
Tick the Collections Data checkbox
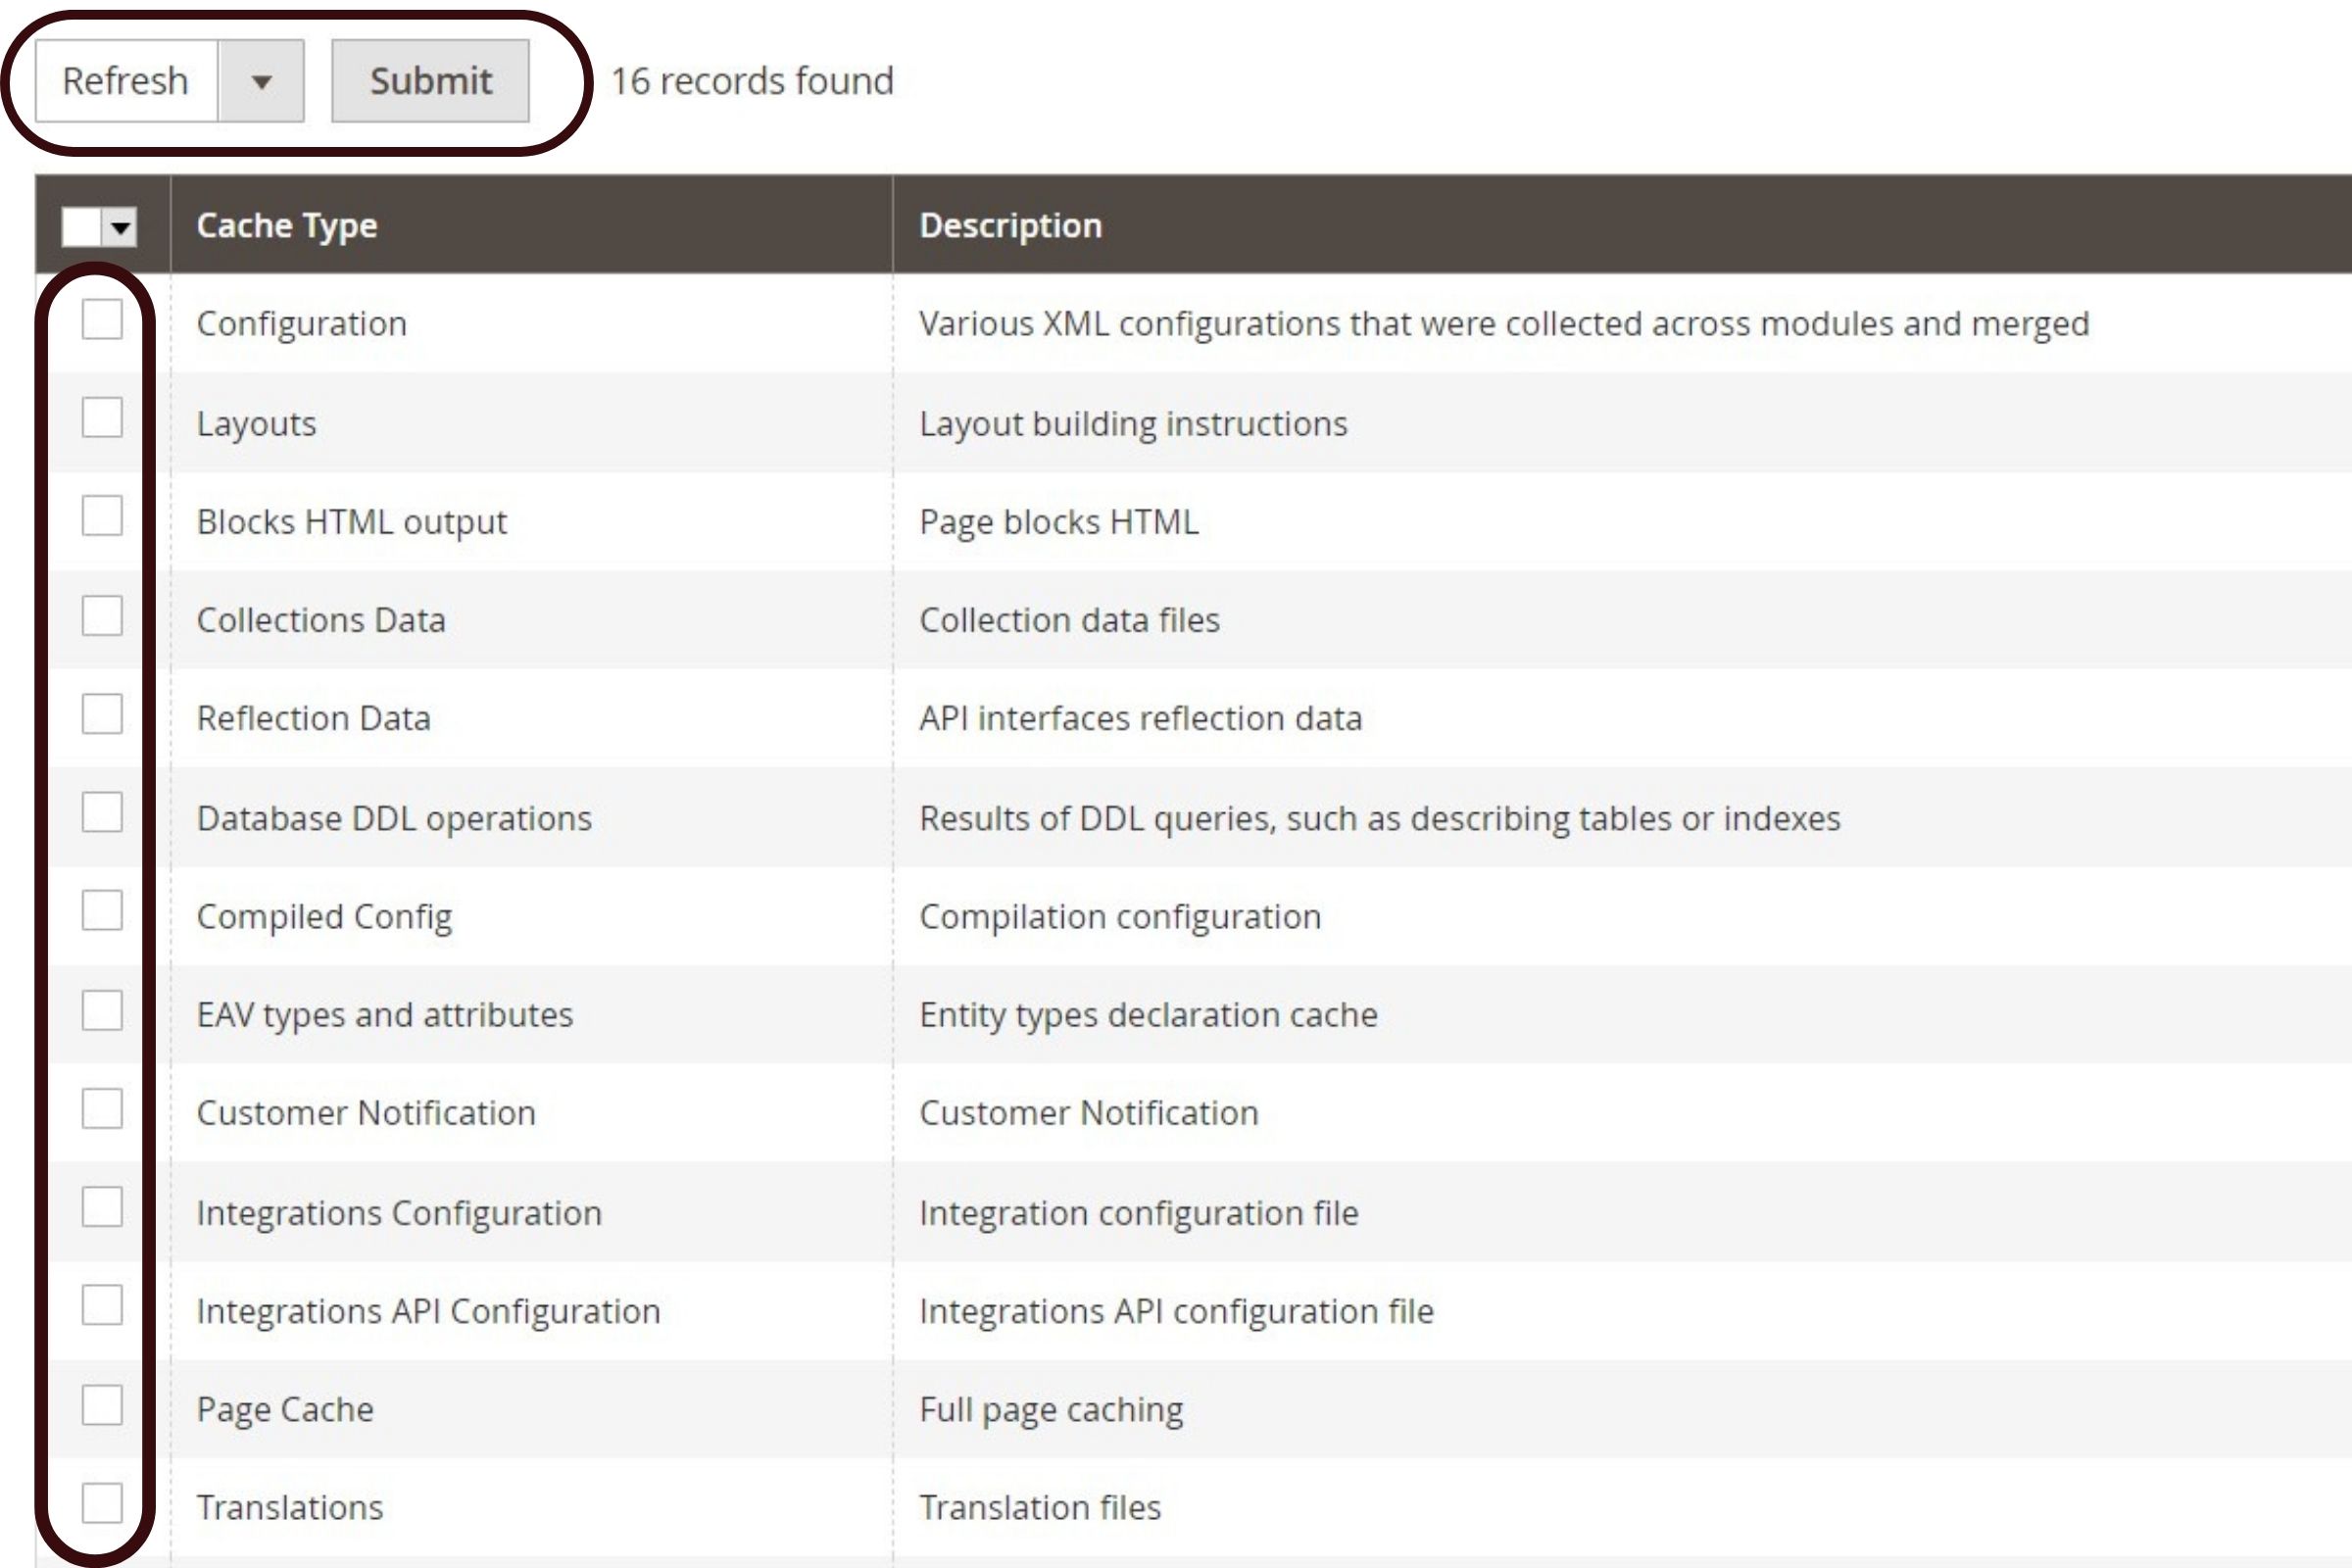[102, 616]
